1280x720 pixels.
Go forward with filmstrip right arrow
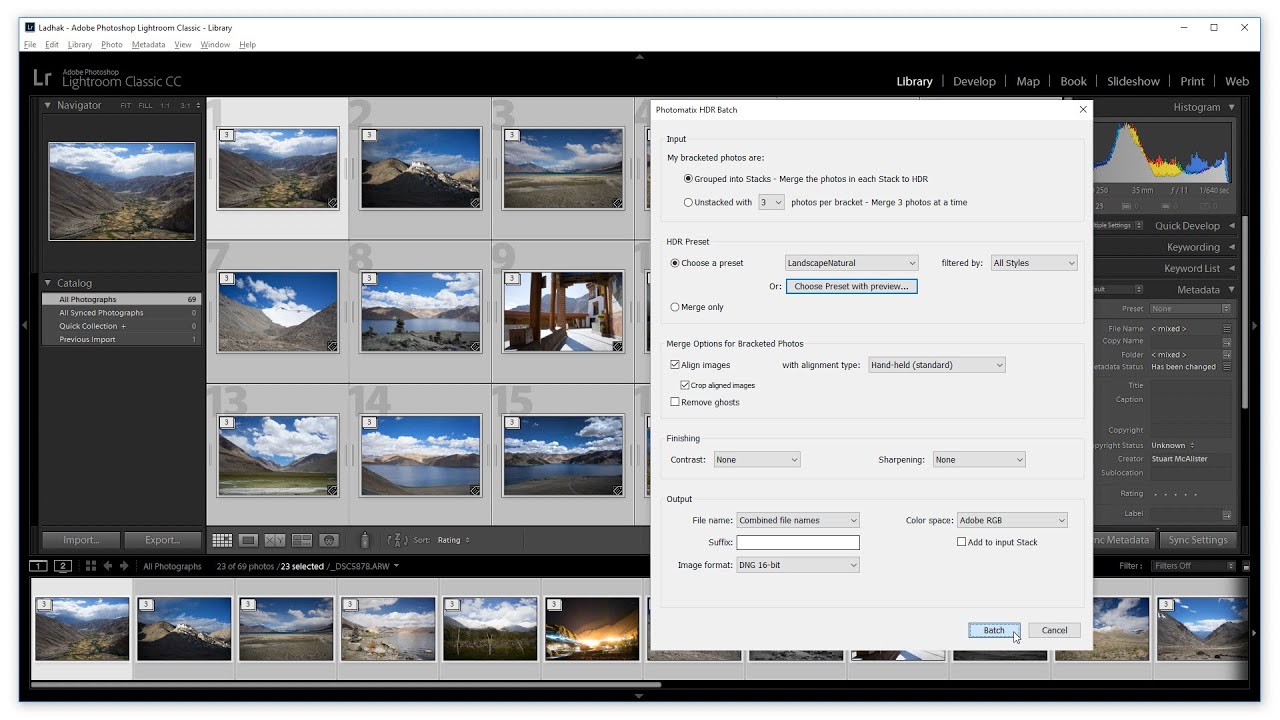124,566
